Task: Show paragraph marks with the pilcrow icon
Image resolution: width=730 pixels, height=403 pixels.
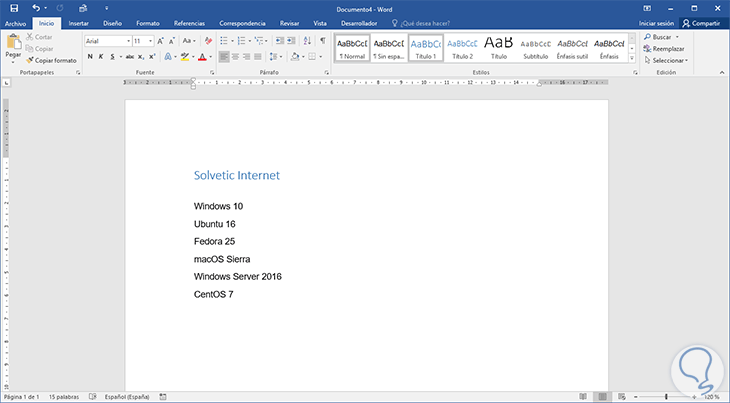Action: coord(322,41)
